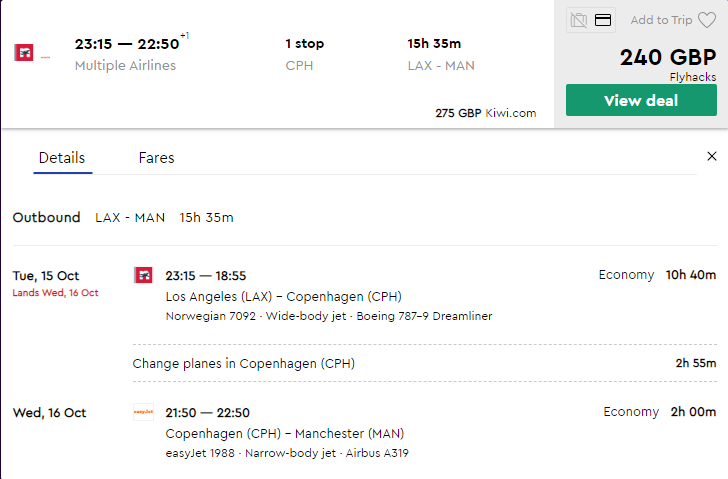
Task: Click the Add to Trip label
Action: pos(661,20)
